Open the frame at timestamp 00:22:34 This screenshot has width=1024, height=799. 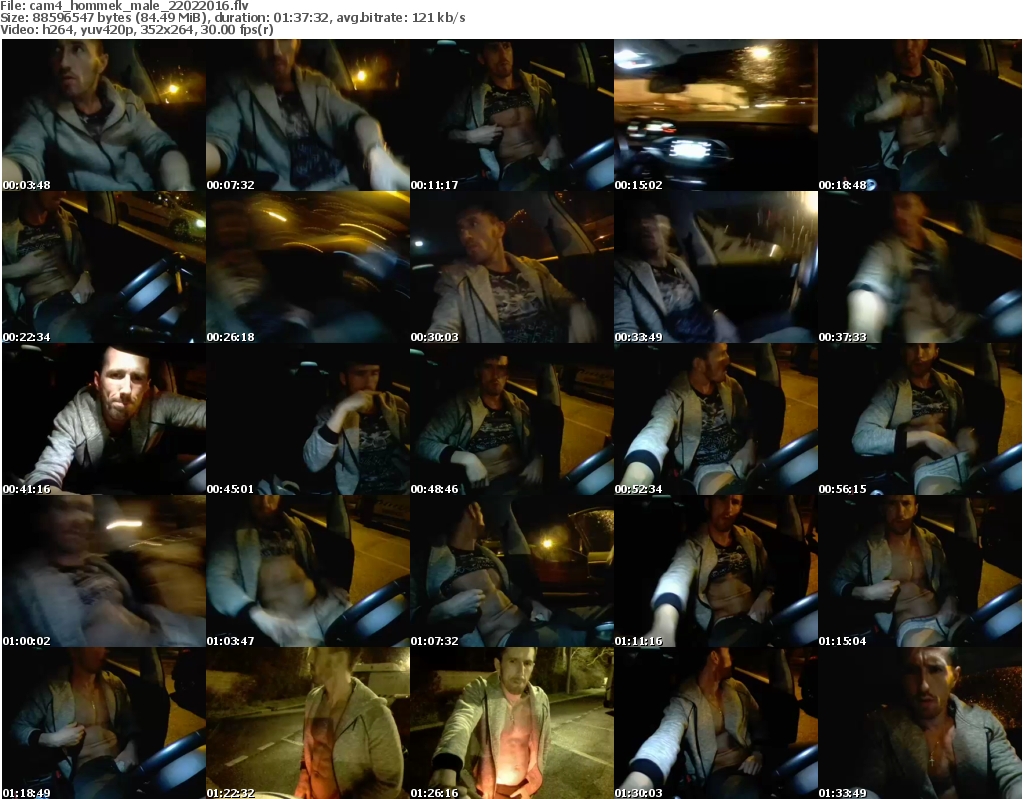coord(104,267)
